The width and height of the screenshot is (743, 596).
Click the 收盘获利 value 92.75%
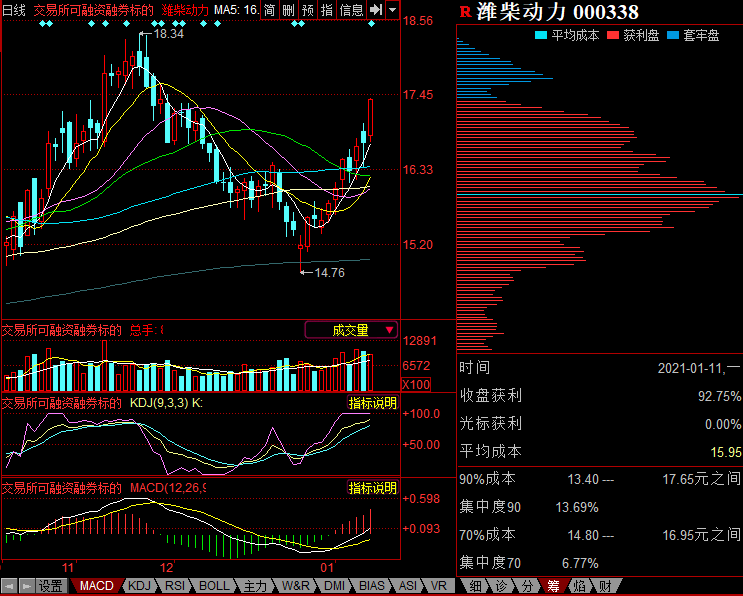click(719, 396)
